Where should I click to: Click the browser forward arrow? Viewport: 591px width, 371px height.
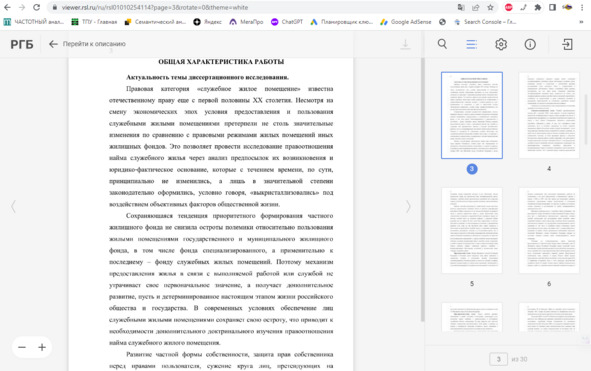[x=22, y=7]
